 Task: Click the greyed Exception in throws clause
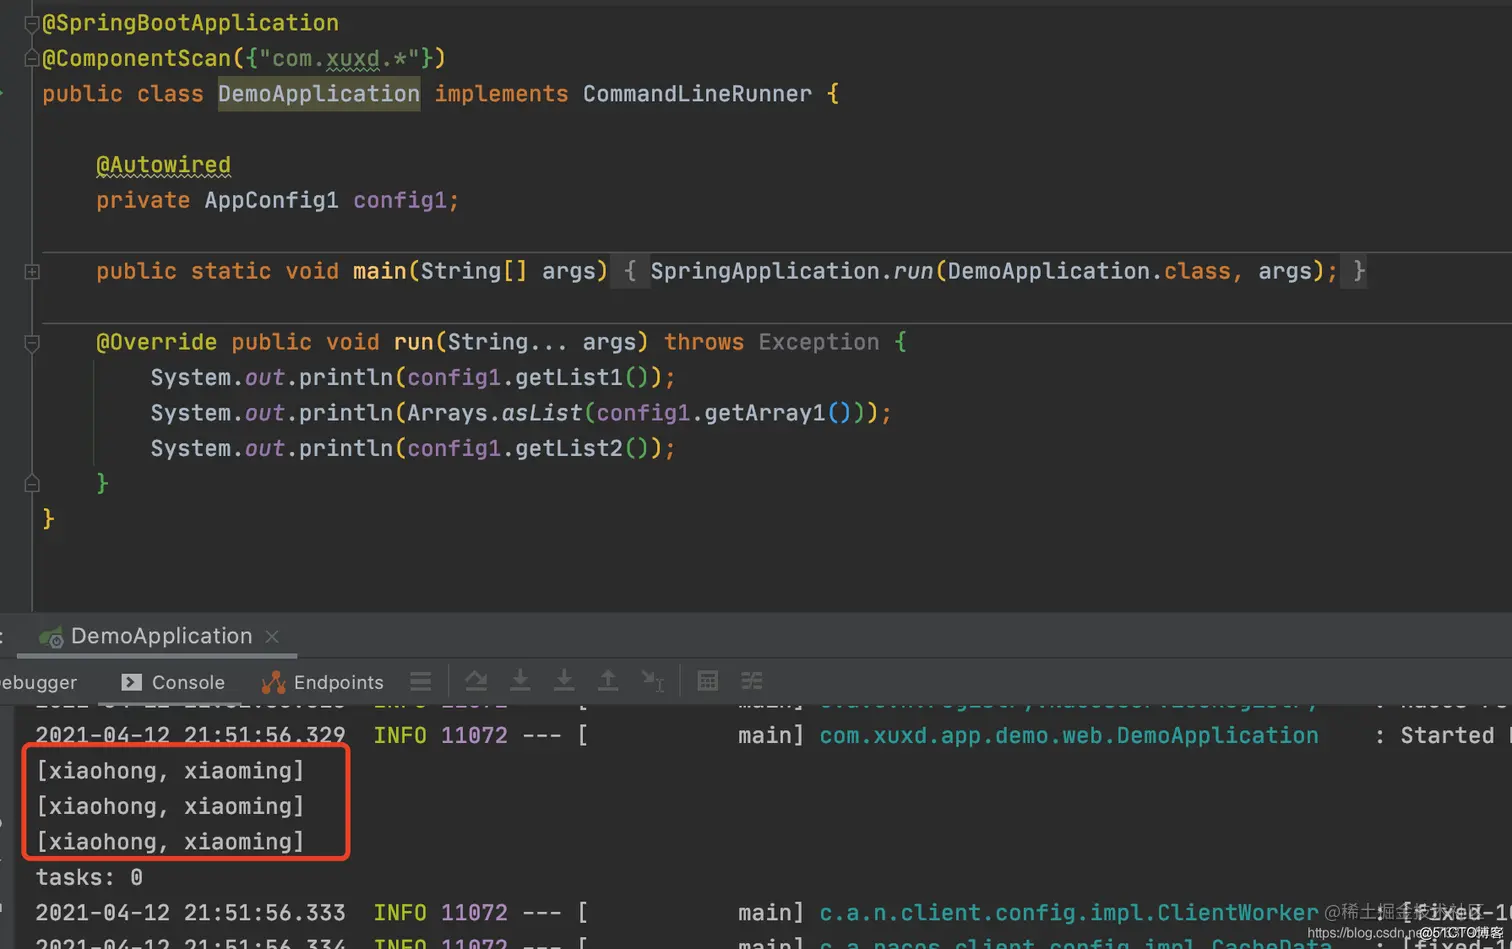pyautogui.click(x=819, y=342)
